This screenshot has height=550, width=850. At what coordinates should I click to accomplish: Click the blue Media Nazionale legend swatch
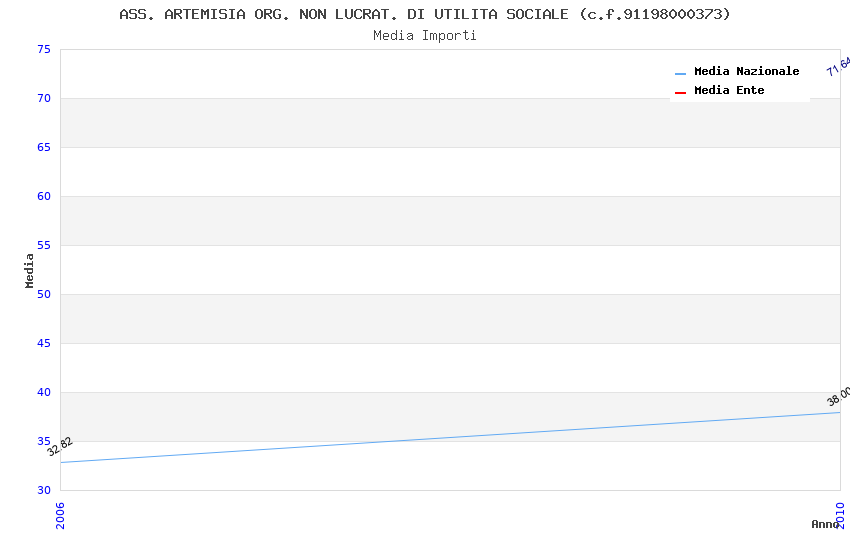pos(680,73)
